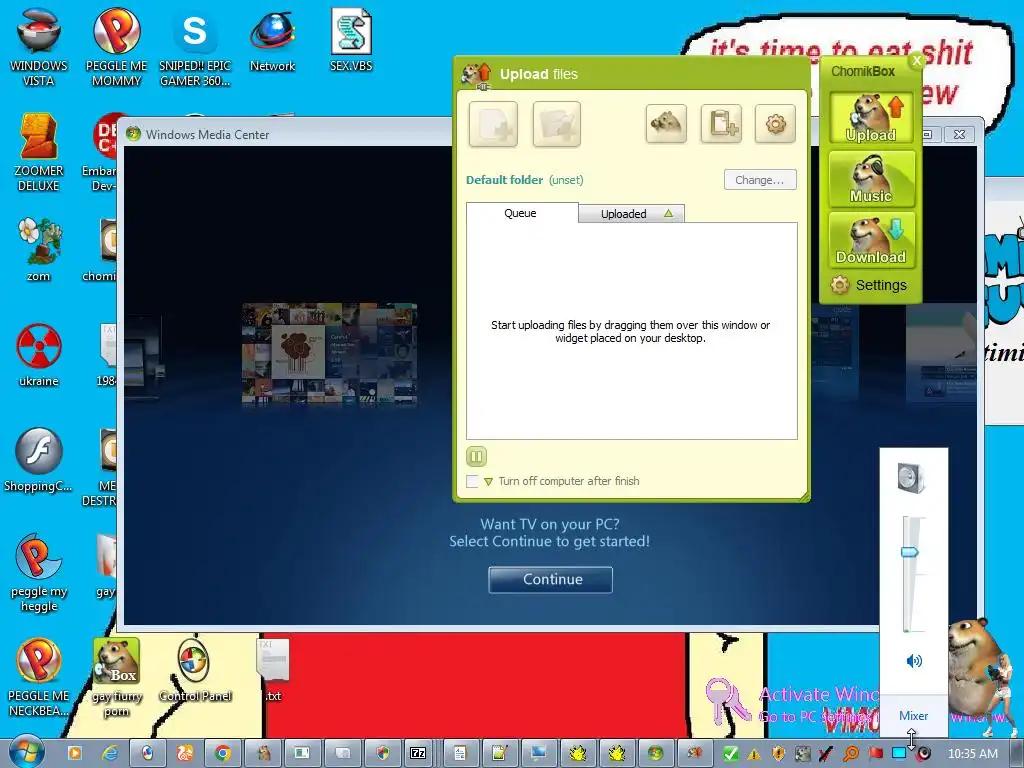The height and width of the screenshot is (768, 1024).
Task: Click the ChomikBox Music button
Action: pos(871,179)
